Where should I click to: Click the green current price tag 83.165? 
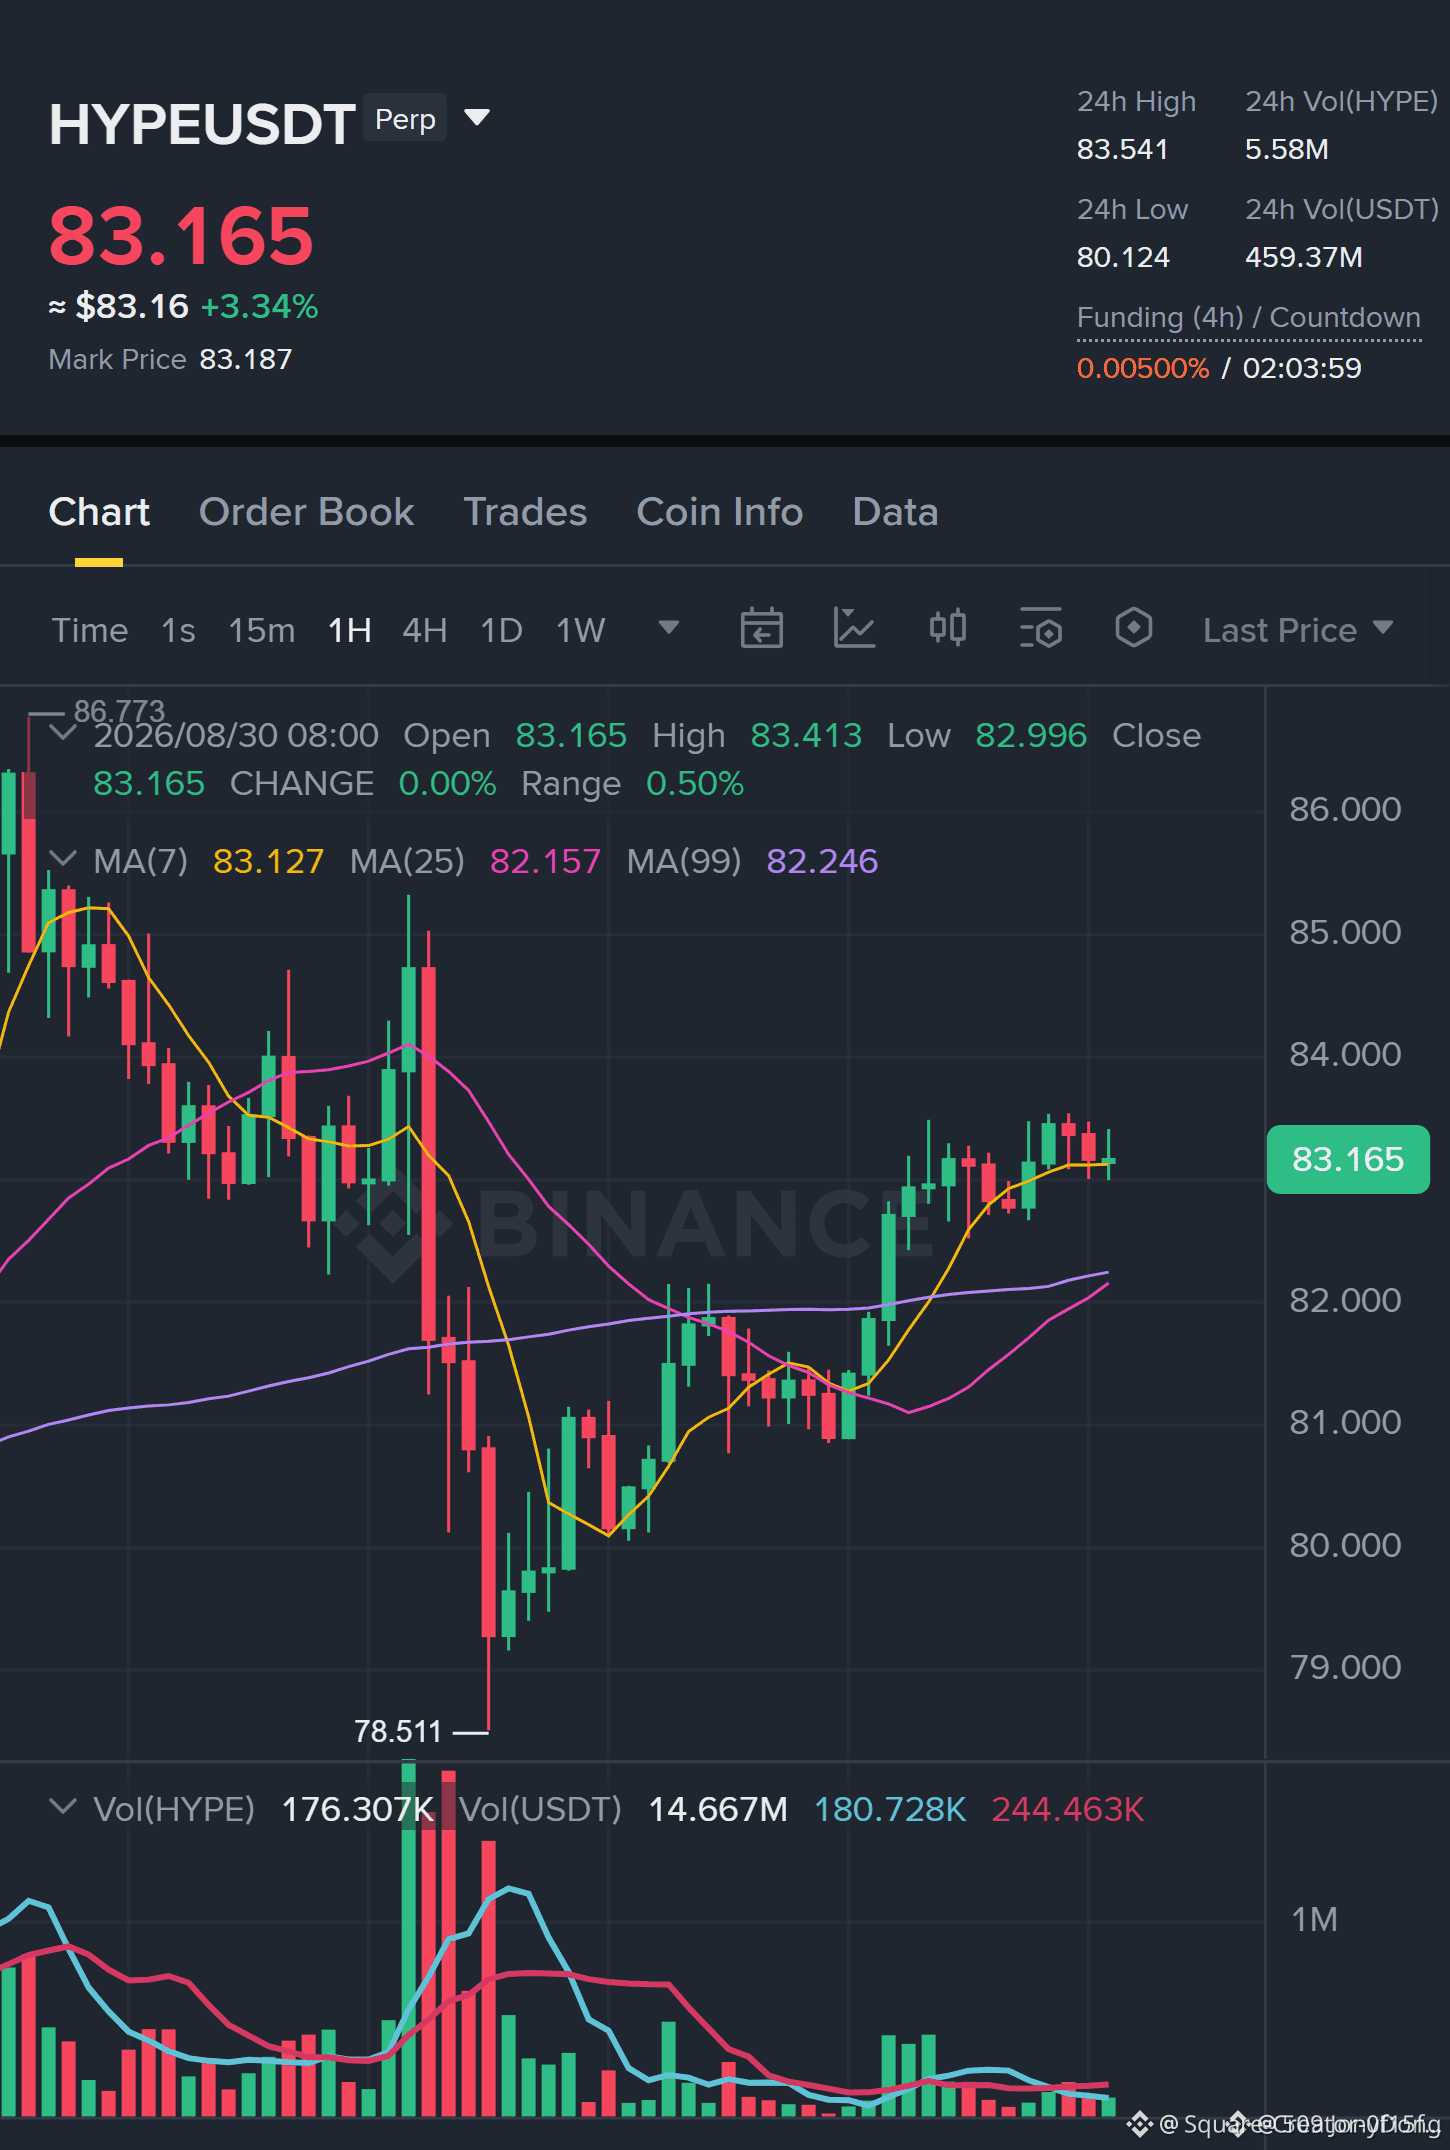click(1348, 1159)
